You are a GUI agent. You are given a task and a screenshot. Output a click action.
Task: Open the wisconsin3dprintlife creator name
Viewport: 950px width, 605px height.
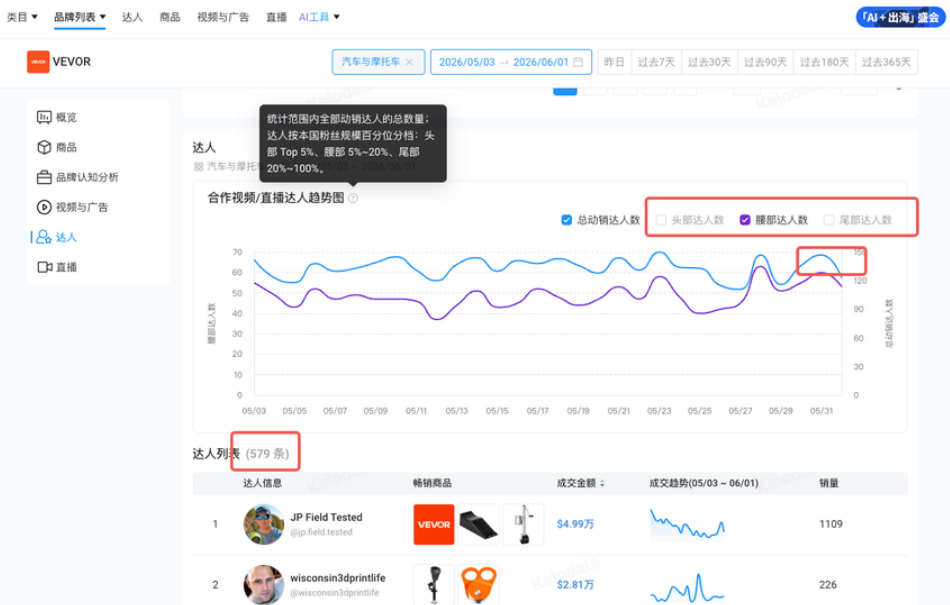(x=337, y=578)
